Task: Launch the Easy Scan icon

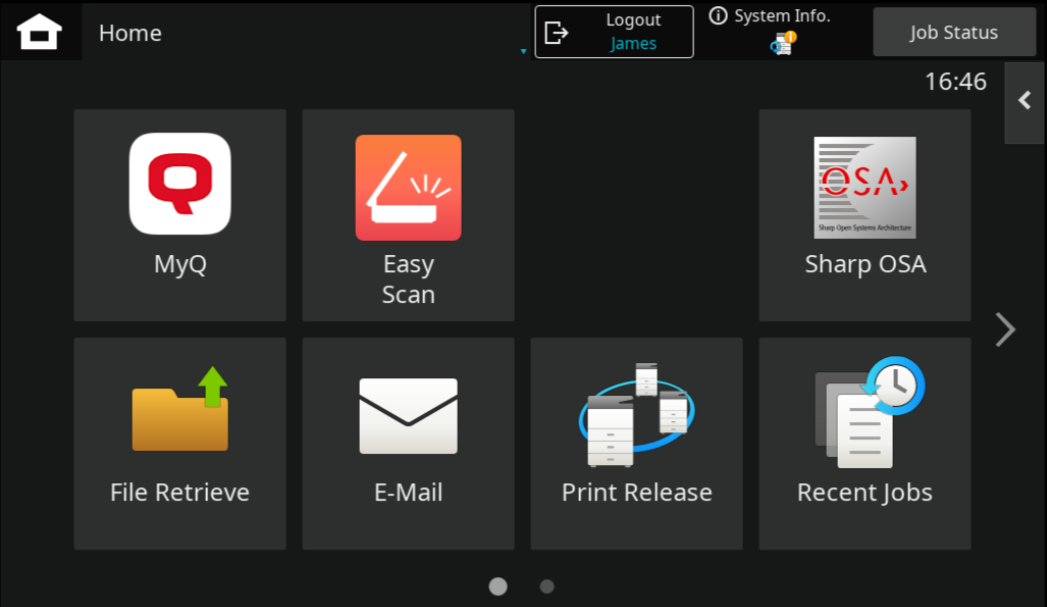Action: coord(408,188)
